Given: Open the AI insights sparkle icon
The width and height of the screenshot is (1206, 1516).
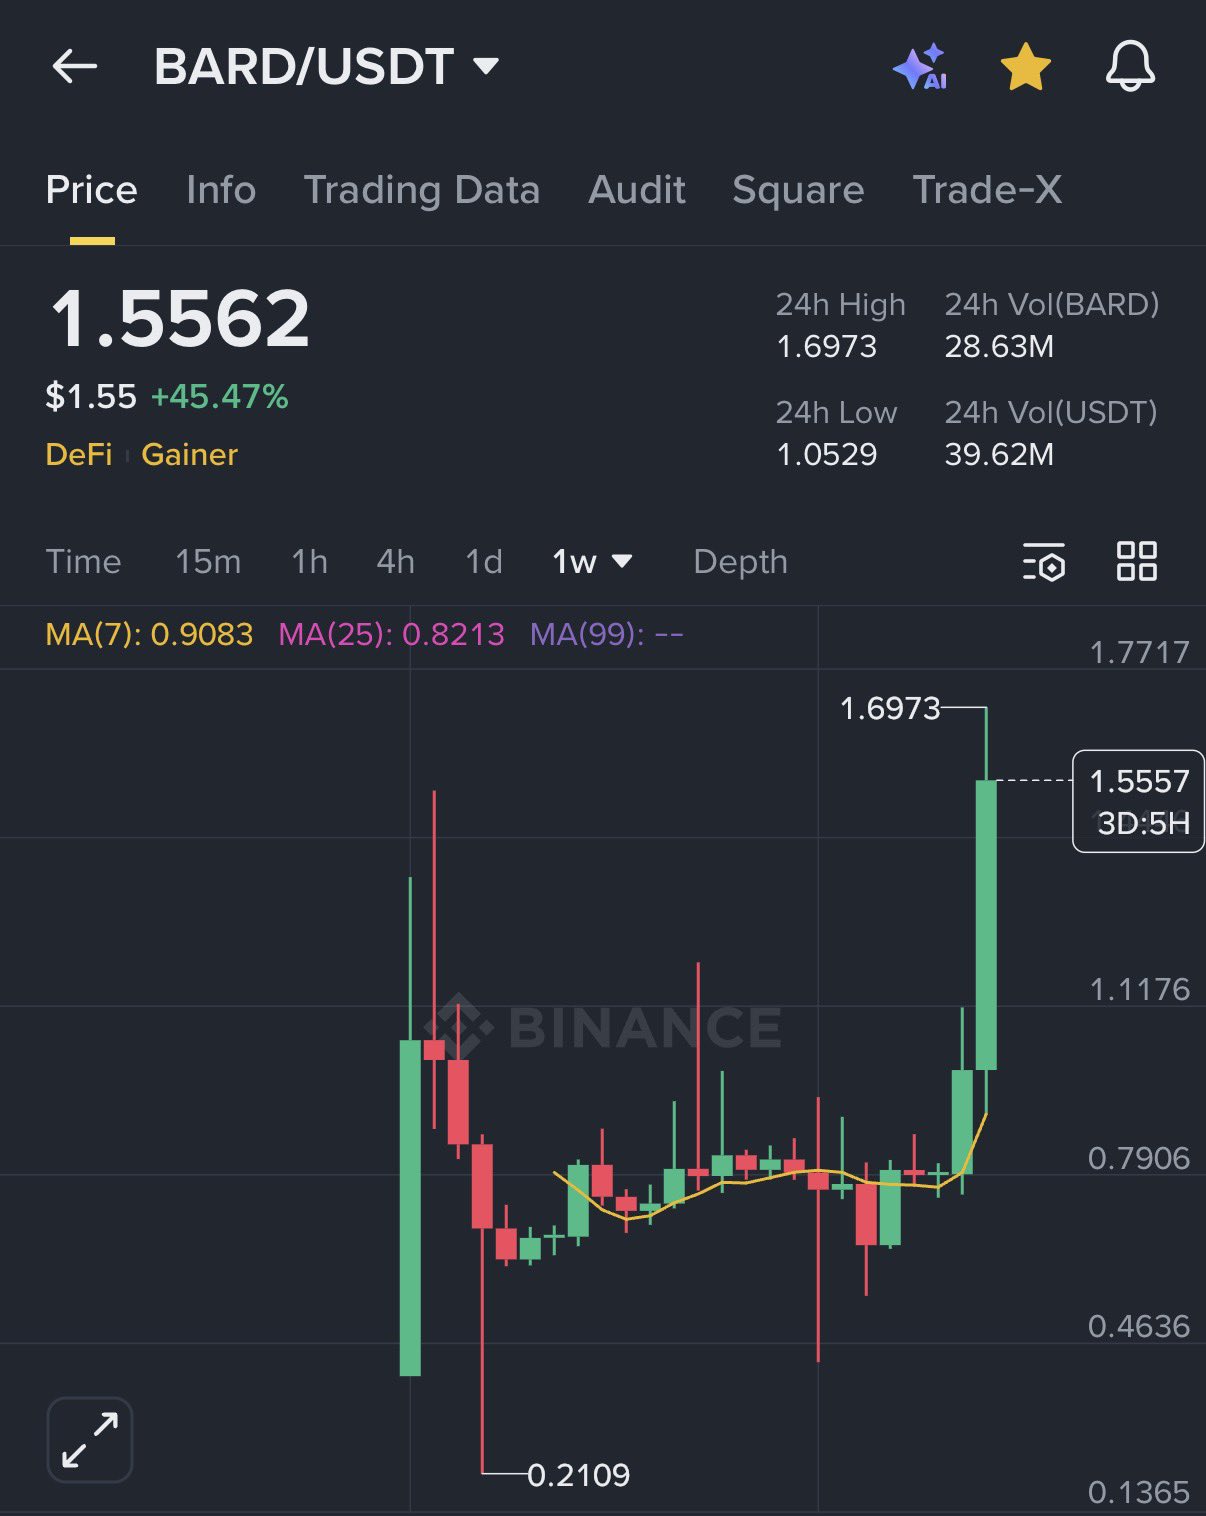Looking at the screenshot, I should click(x=920, y=67).
